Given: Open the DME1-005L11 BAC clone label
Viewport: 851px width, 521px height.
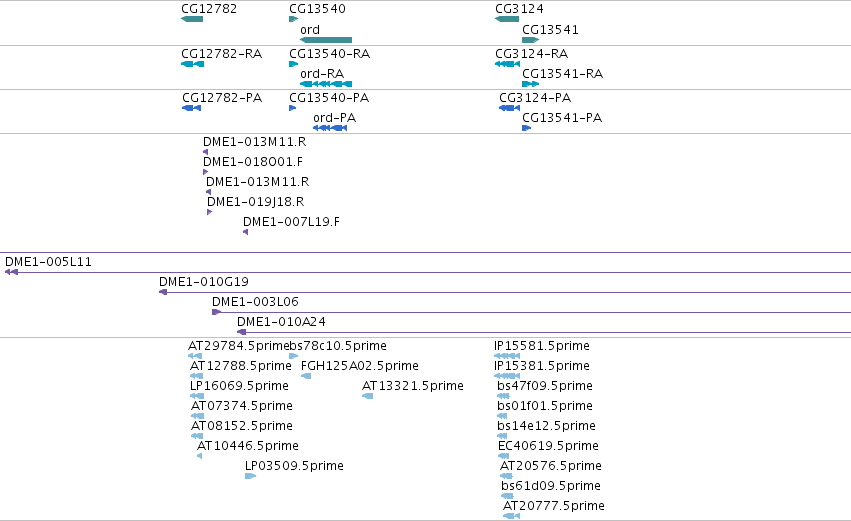Looking at the screenshot, I should [48, 262].
